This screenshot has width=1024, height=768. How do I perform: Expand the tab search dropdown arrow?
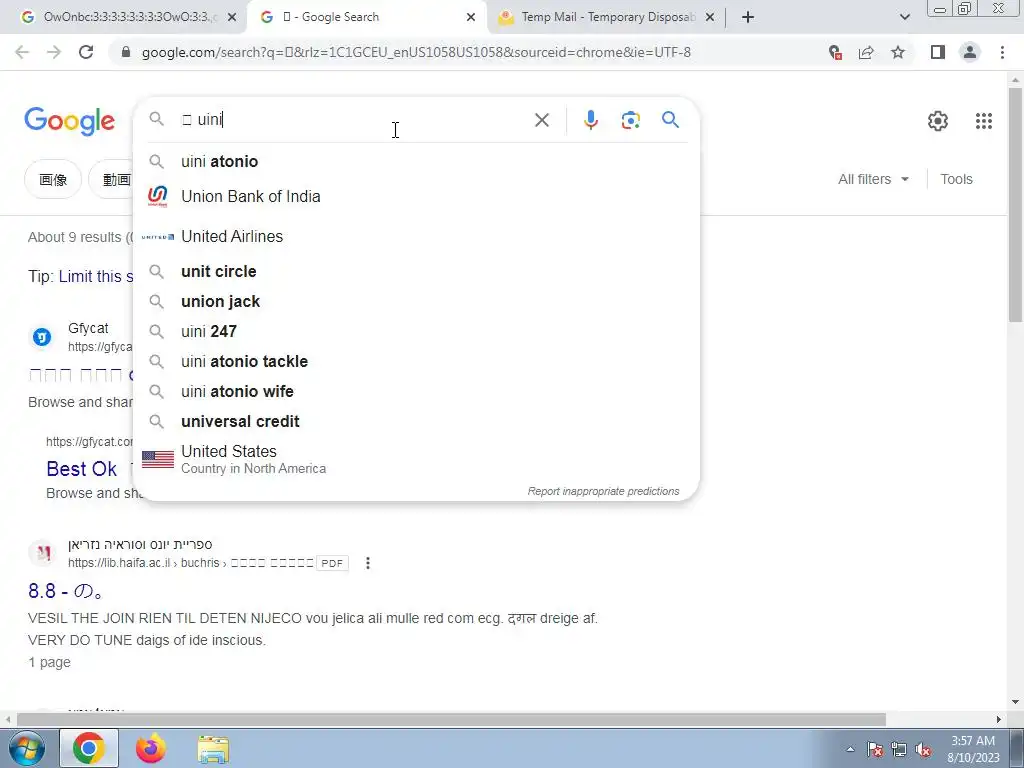[904, 17]
